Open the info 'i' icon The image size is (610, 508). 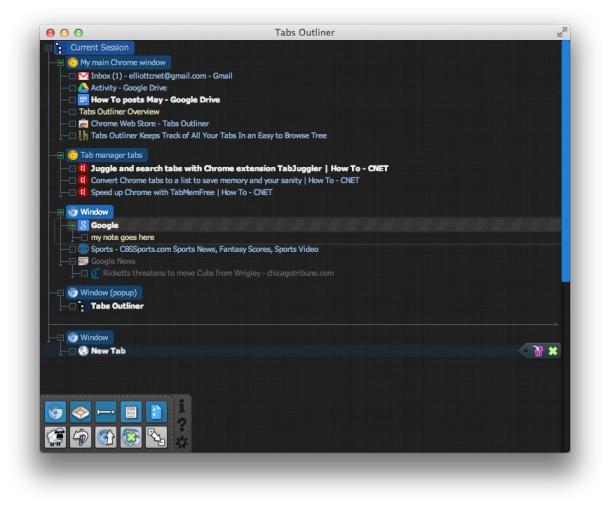(182, 406)
